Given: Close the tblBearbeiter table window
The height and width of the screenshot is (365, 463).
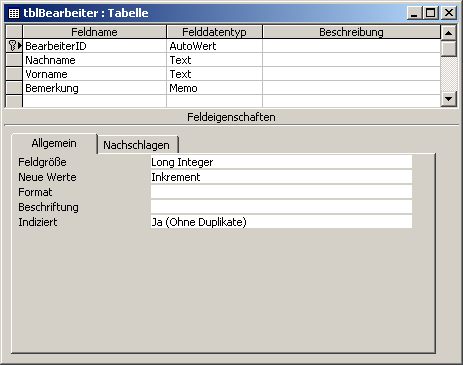Looking at the screenshot, I should tap(449, 13).
